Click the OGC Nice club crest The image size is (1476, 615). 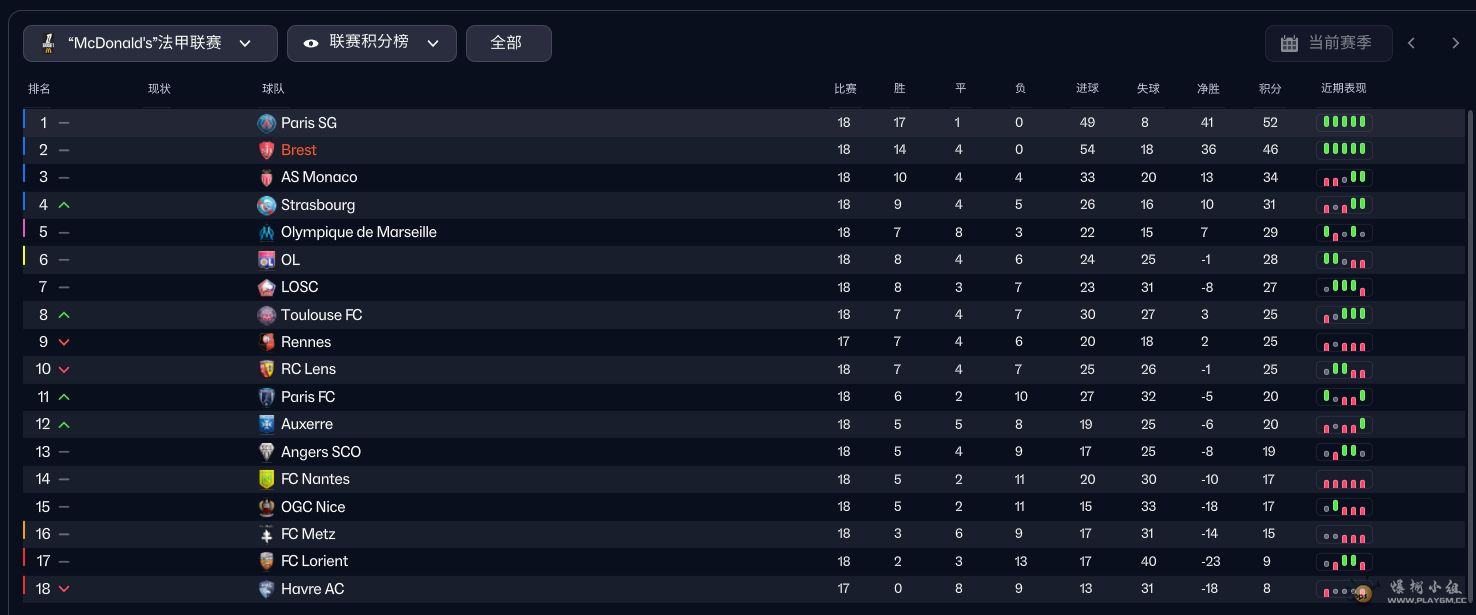point(266,507)
